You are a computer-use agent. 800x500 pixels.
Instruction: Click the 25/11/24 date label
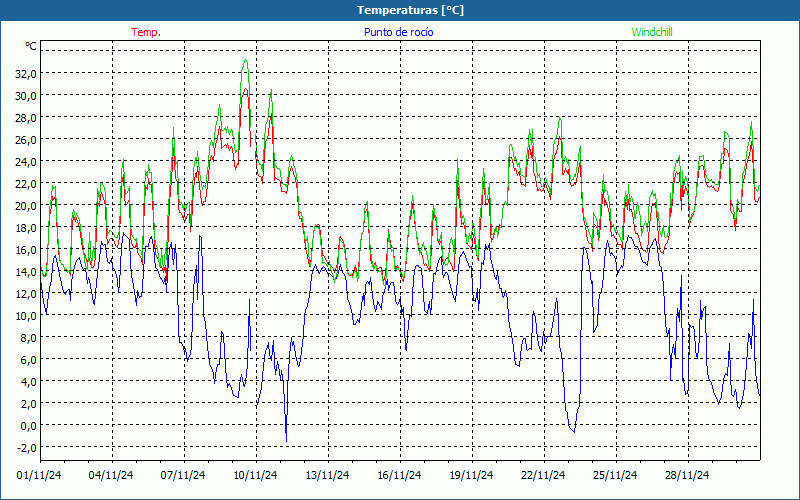[x=615, y=476]
